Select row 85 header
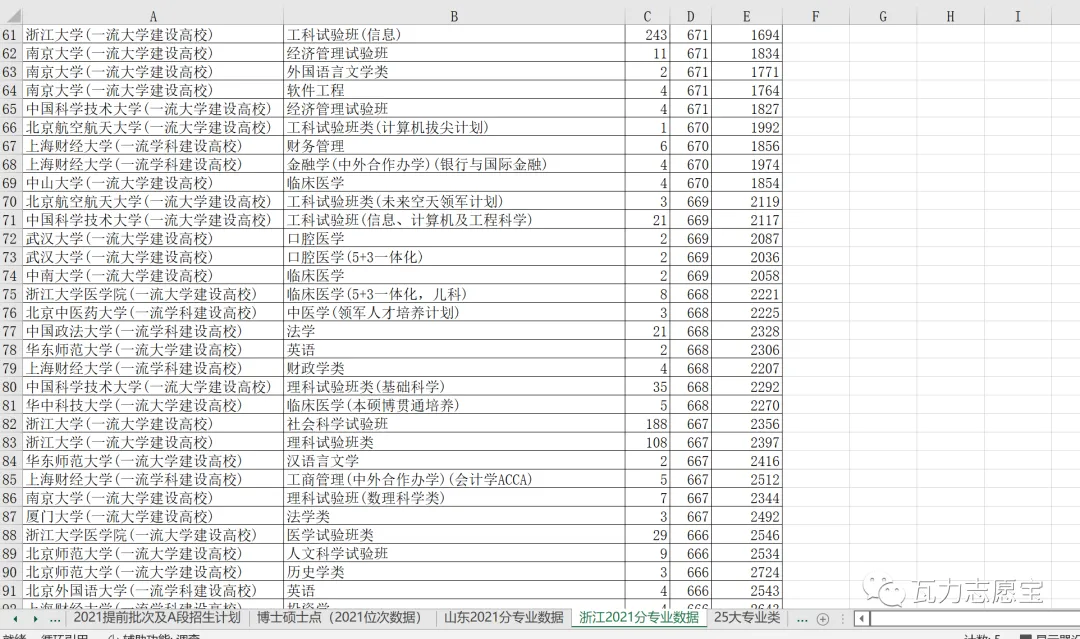 [x=11, y=480]
